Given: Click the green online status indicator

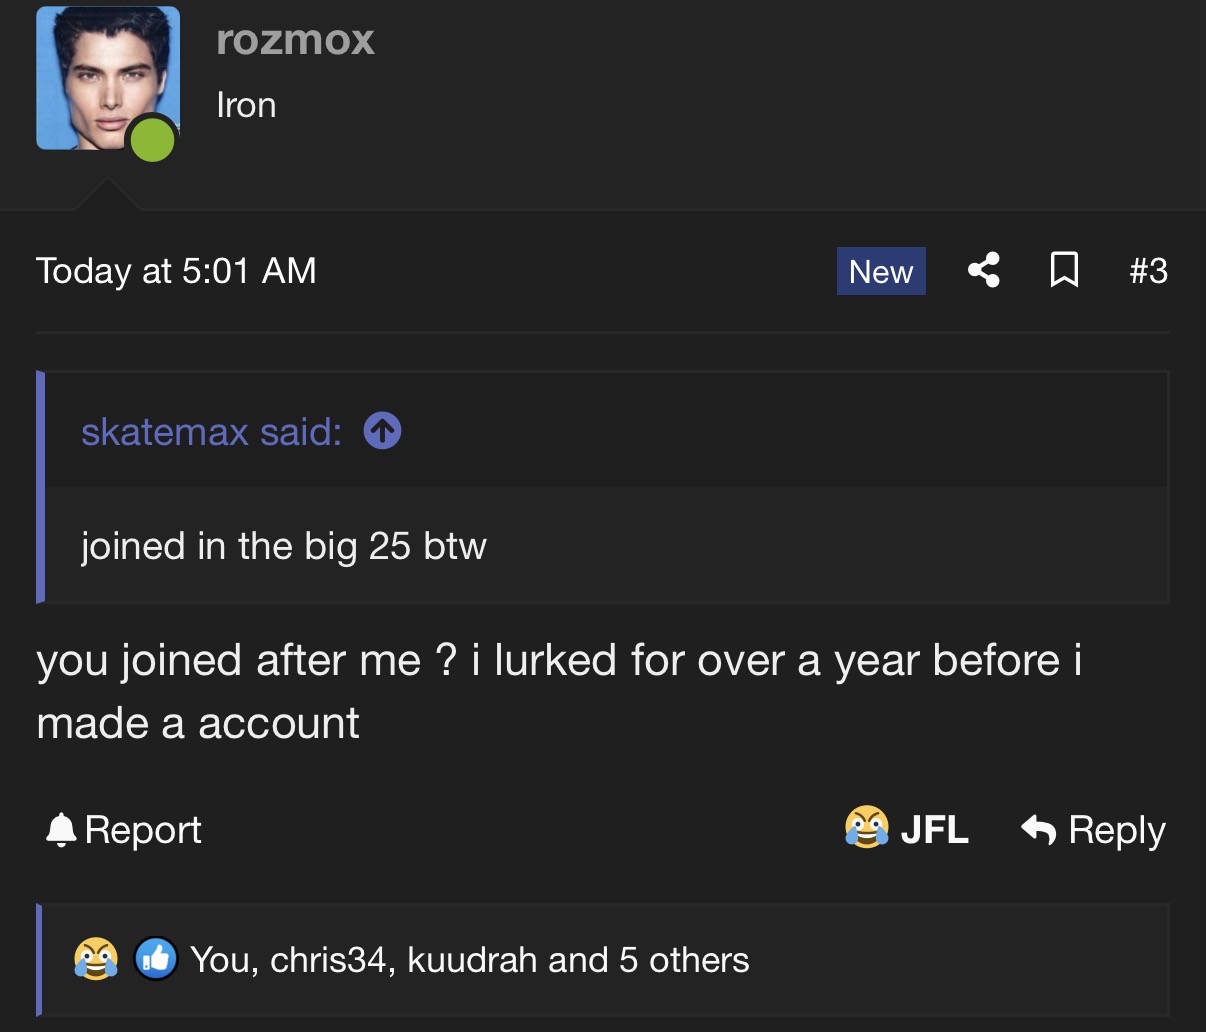Looking at the screenshot, I should click(152, 139).
